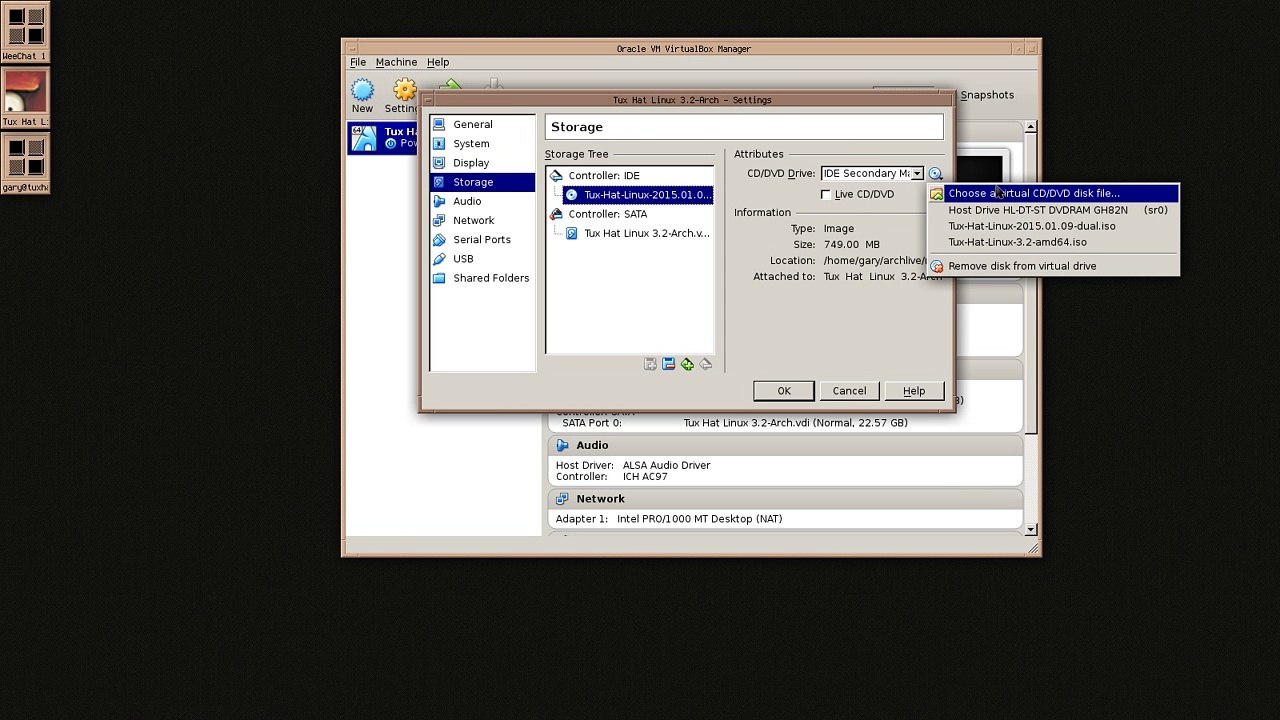Open the Help menu in VirtualBox Manager
Screen dimensions: 1280x720
coord(438,62)
